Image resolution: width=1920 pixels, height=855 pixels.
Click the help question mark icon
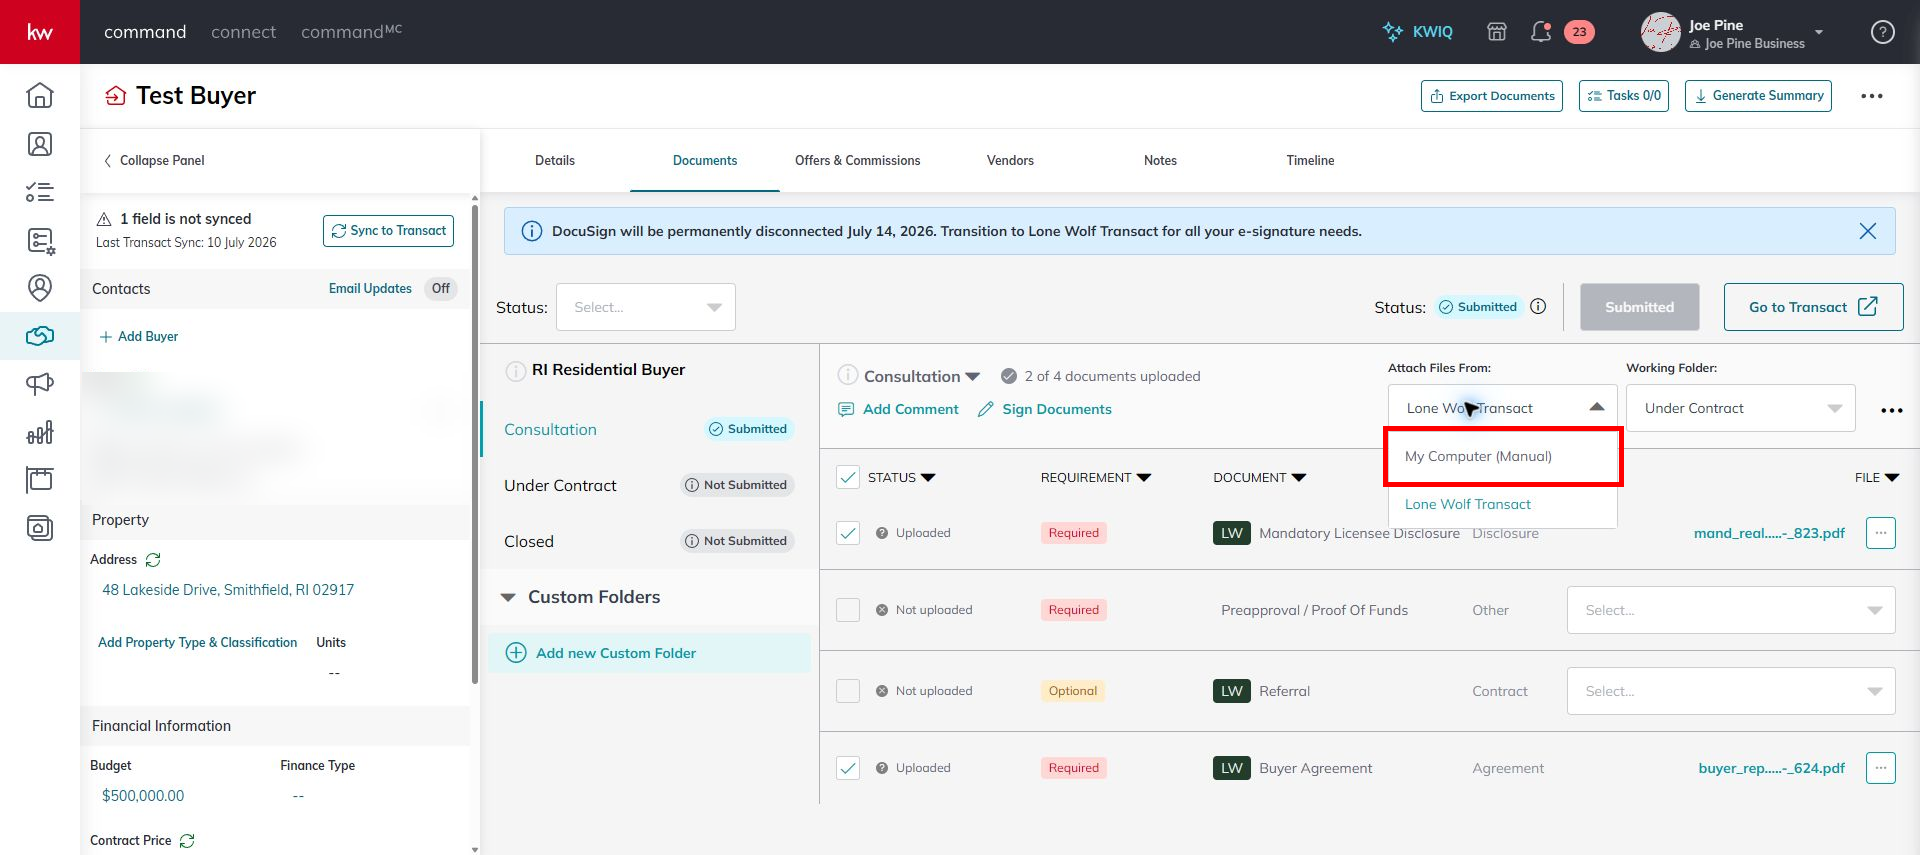[x=1883, y=32]
